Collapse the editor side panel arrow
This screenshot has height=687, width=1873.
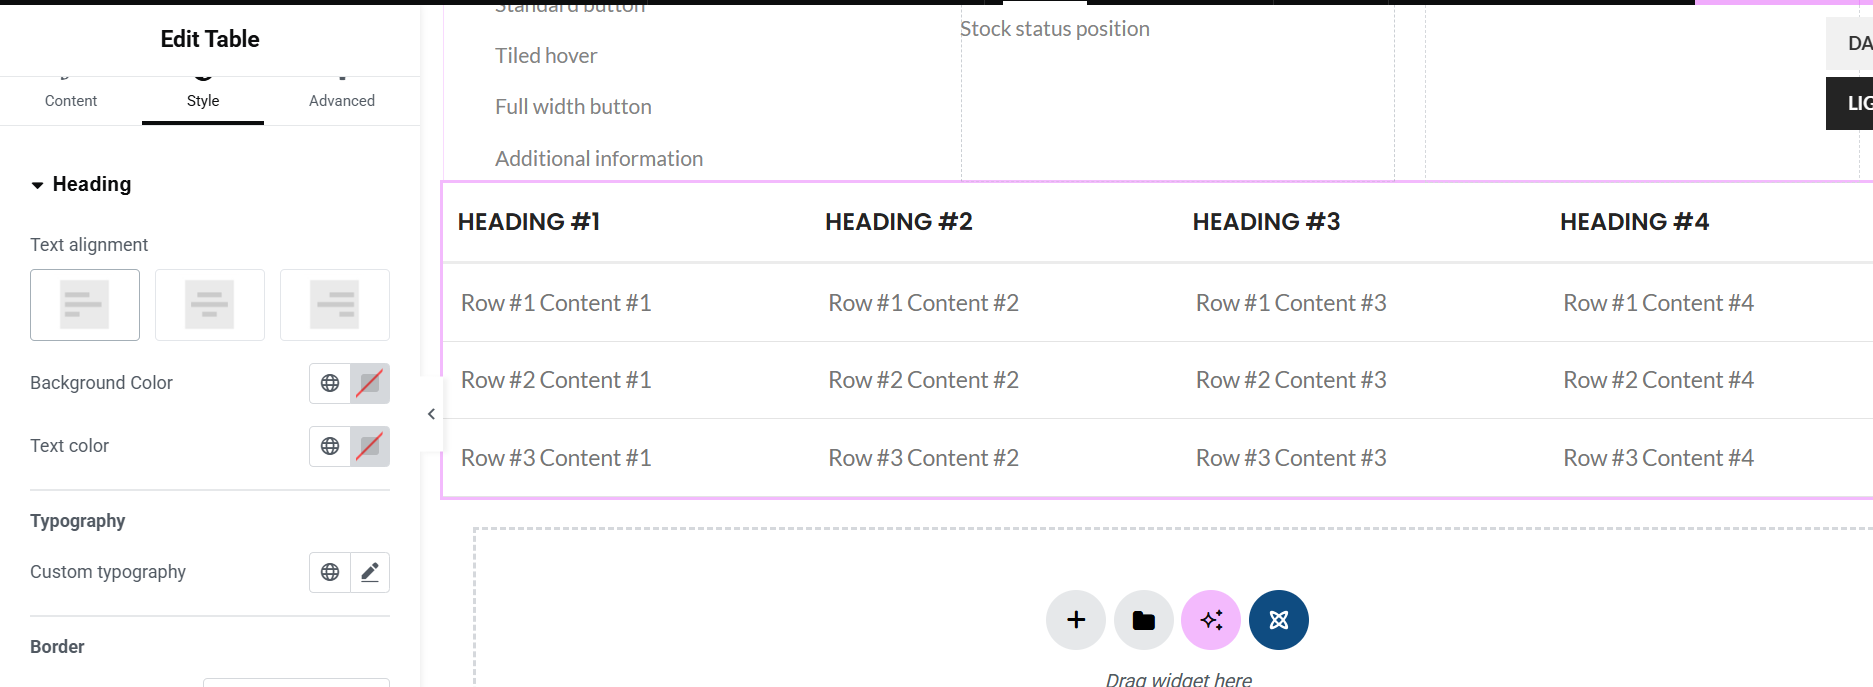click(x=431, y=414)
